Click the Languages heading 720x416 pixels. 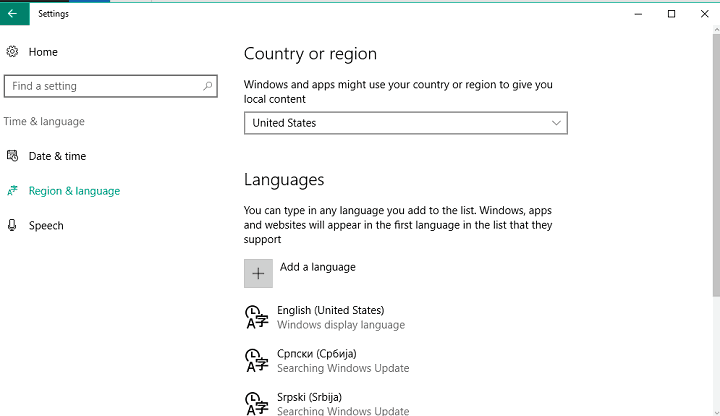284,180
